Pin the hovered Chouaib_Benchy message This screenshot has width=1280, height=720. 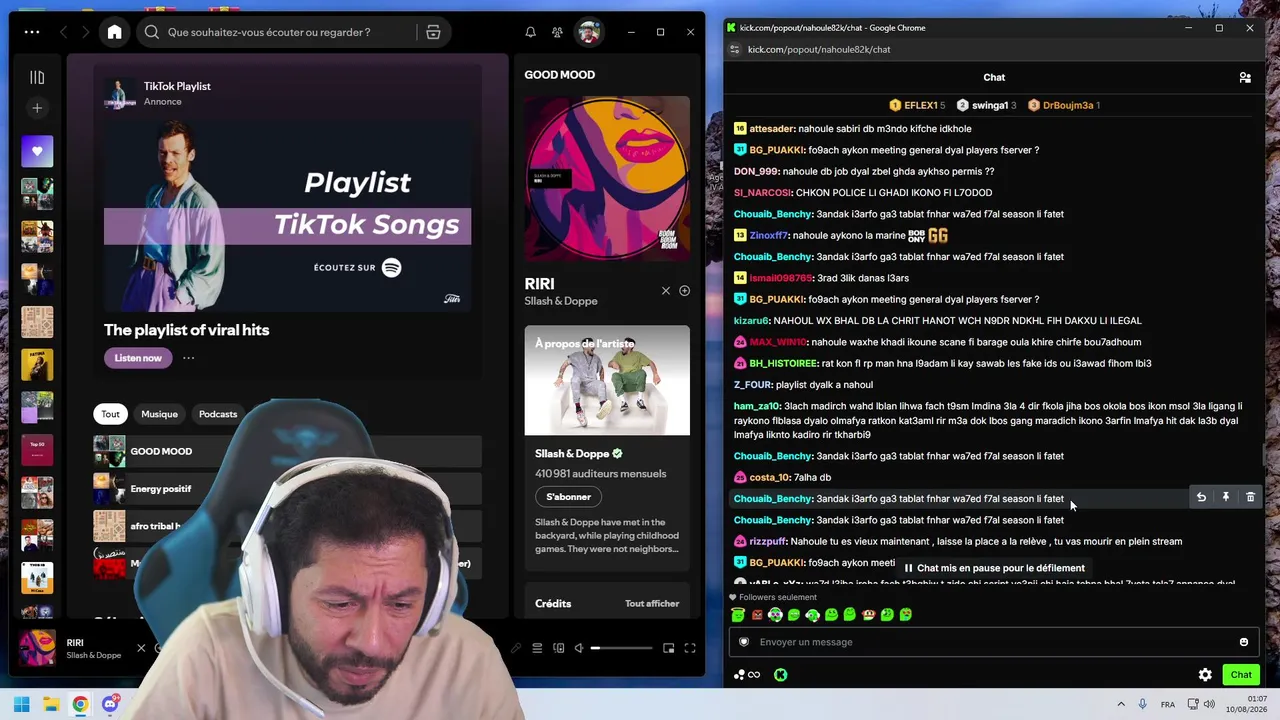point(1225,497)
